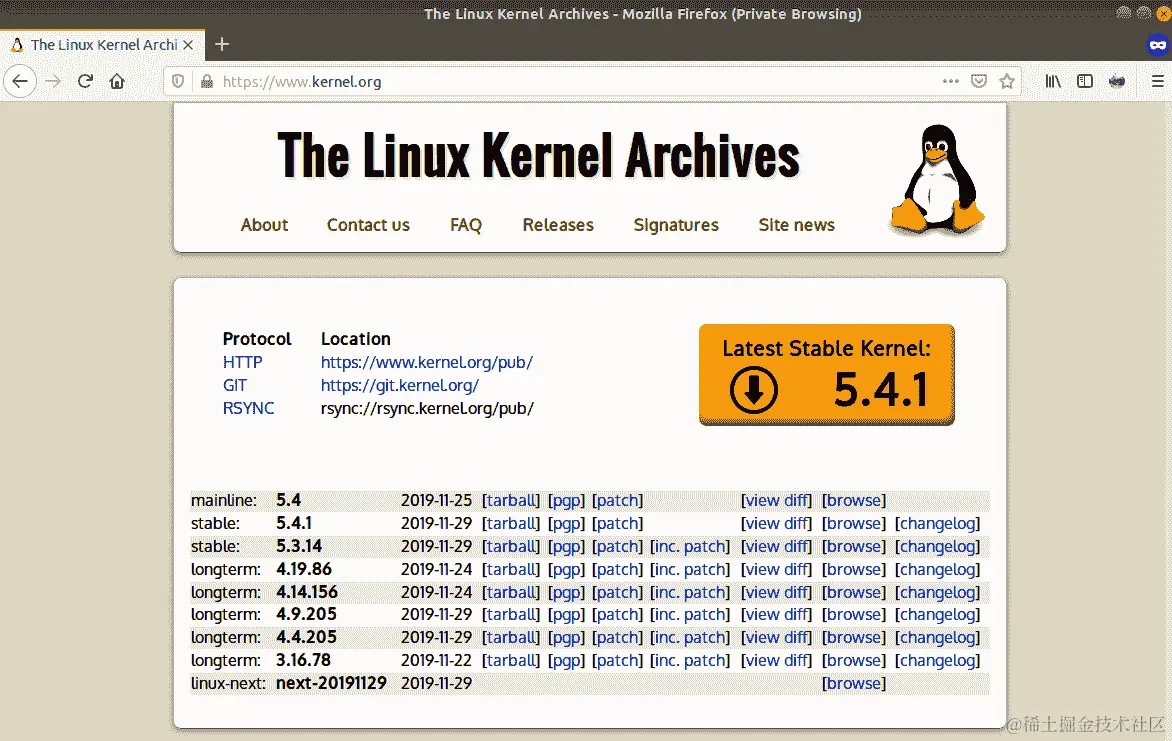
Task: Download latest stable kernel 5.4.1 button
Action: pos(827,374)
